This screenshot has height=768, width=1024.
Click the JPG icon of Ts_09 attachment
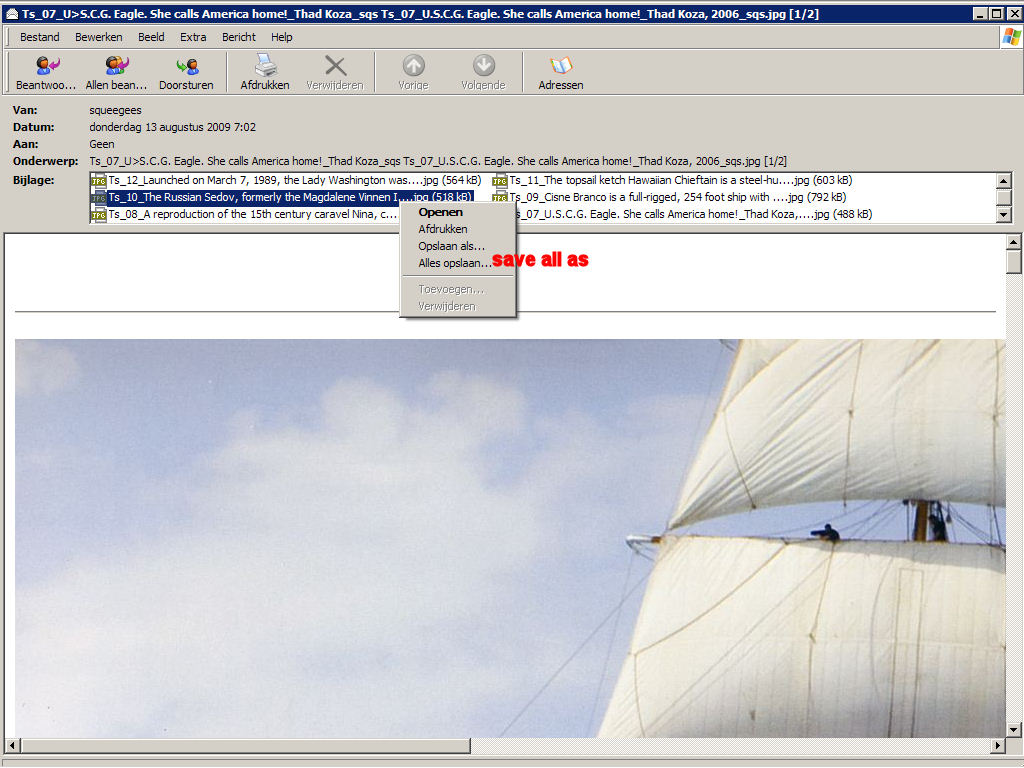pos(500,197)
